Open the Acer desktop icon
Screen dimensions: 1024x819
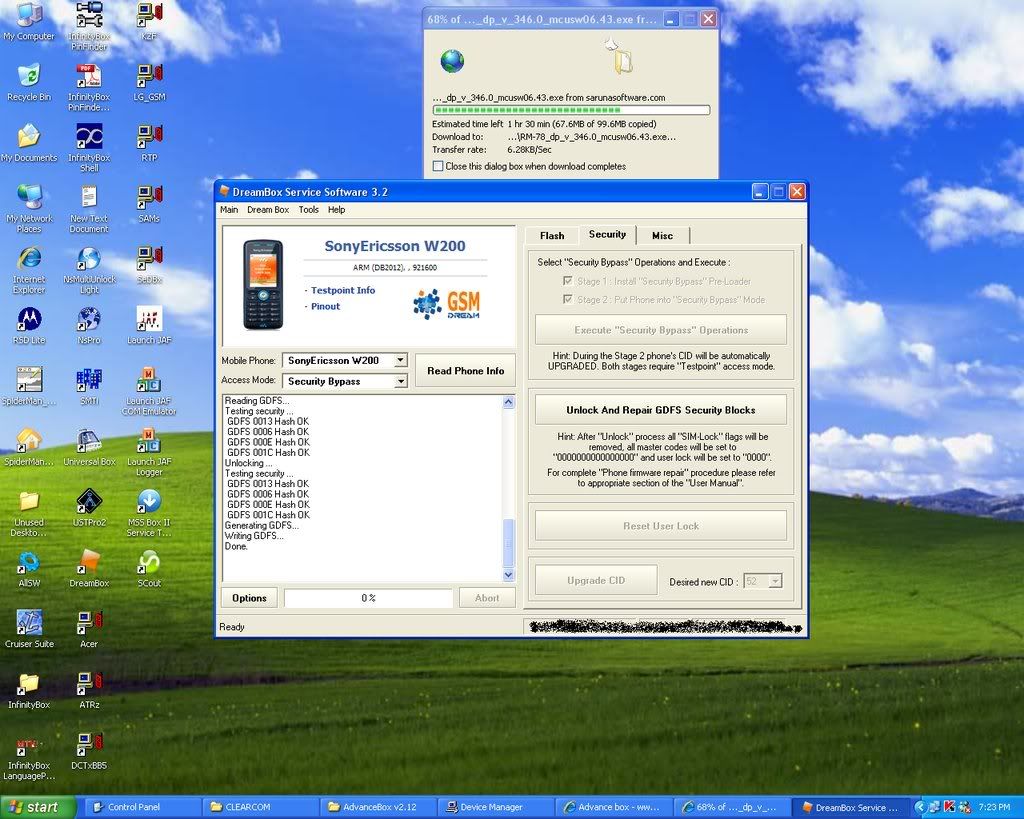click(89, 628)
